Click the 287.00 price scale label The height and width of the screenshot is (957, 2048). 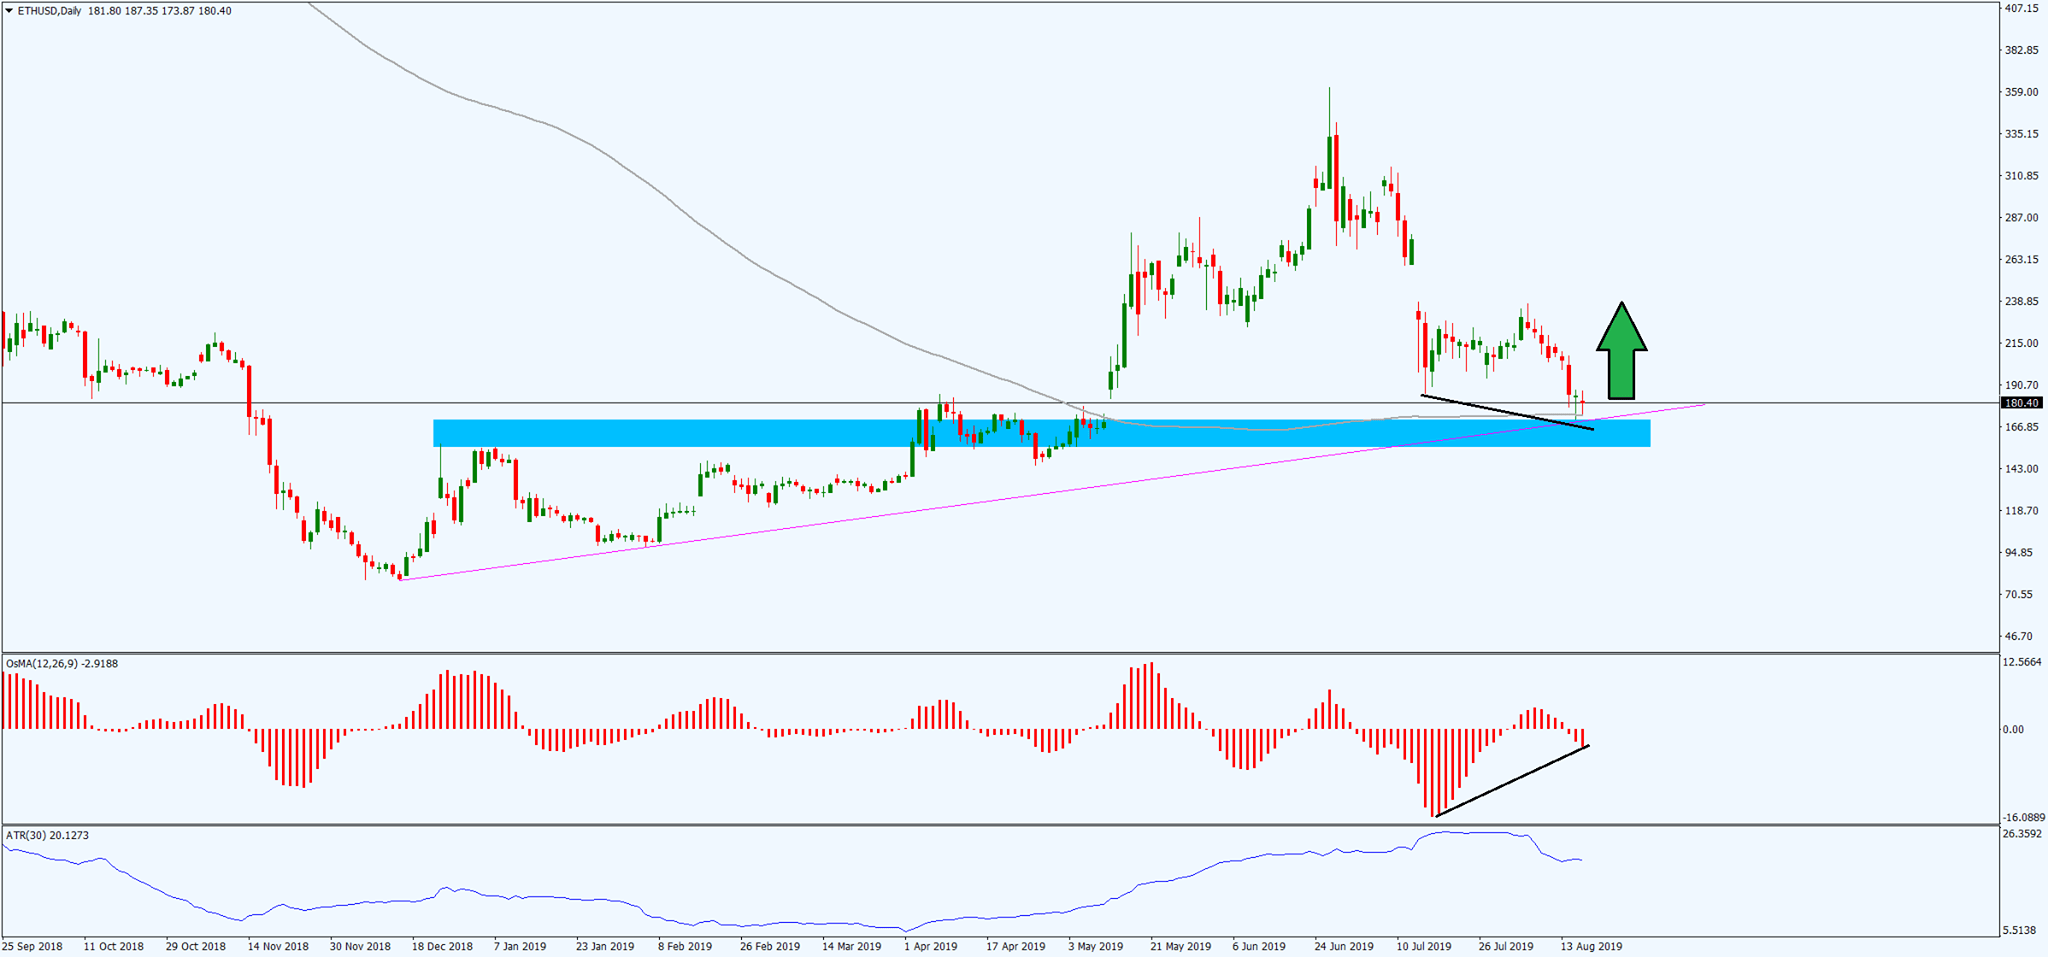tap(2021, 217)
